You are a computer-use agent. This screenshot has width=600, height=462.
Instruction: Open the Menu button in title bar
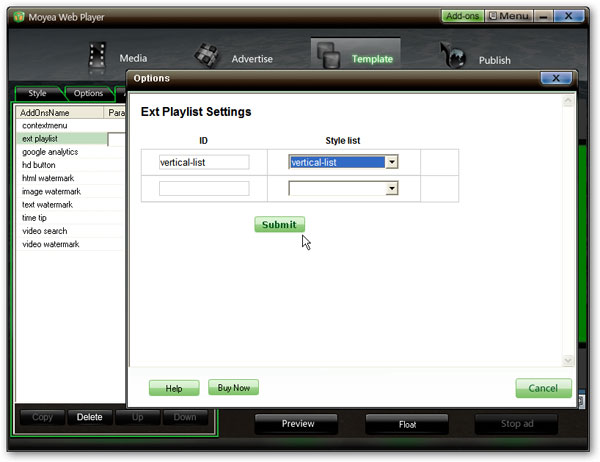tap(509, 16)
